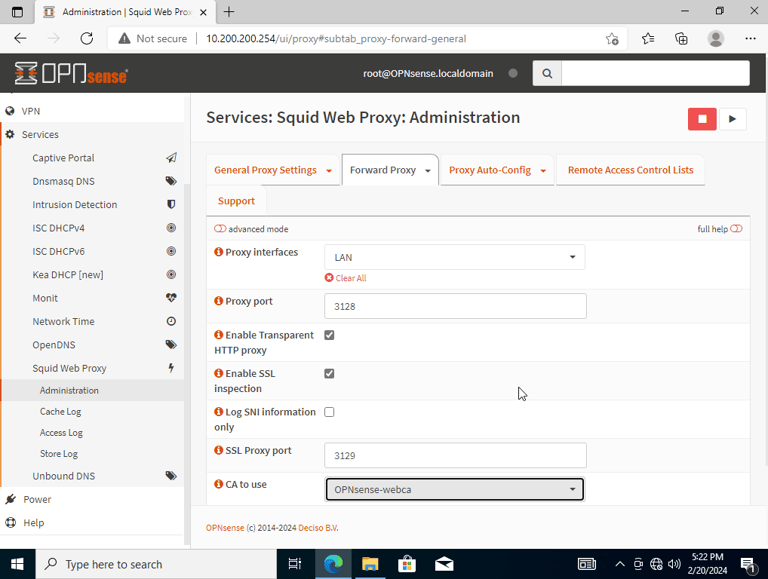Image resolution: width=768 pixels, height=579 pixels.
Task: Refresh the browser page
Action: click(87, 38)
